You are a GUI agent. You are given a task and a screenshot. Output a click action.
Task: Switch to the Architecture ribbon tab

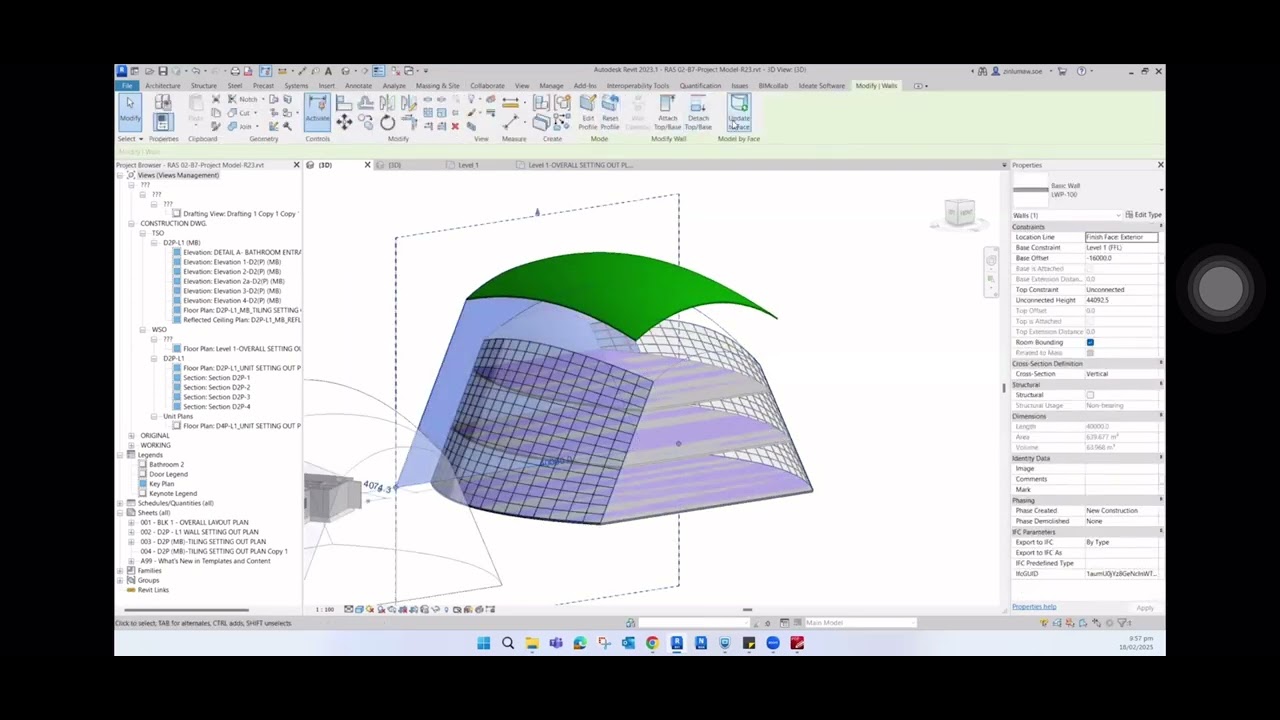point(162,86)
